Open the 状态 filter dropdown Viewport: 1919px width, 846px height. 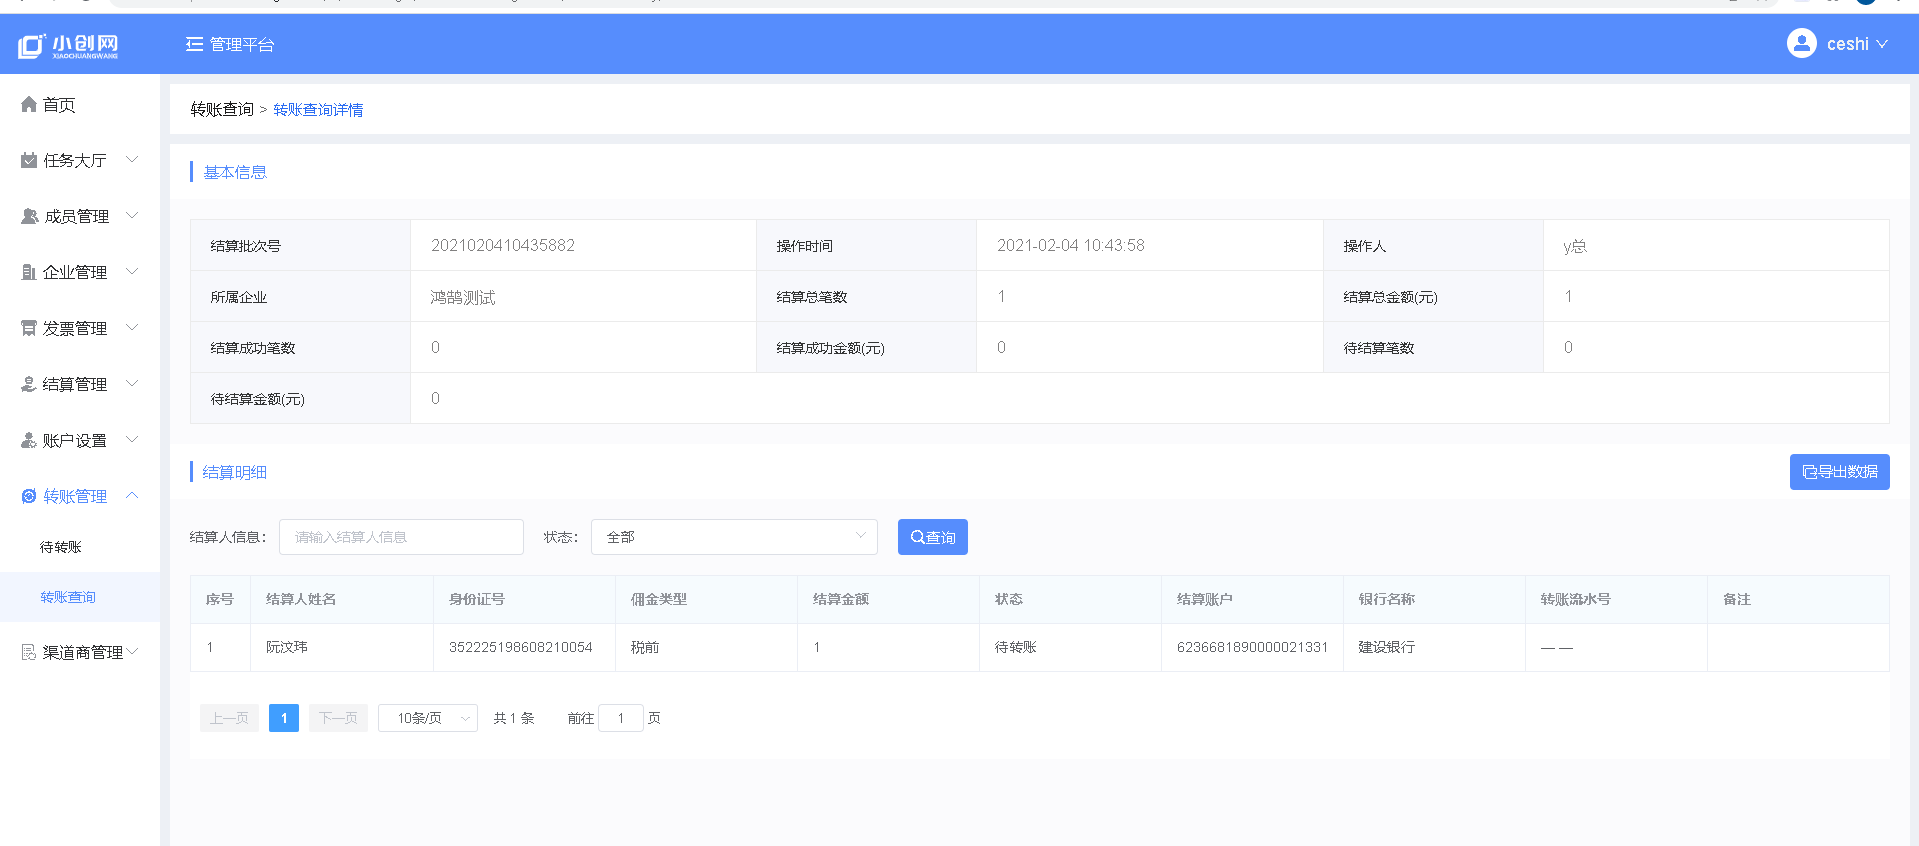pos(734,537)
